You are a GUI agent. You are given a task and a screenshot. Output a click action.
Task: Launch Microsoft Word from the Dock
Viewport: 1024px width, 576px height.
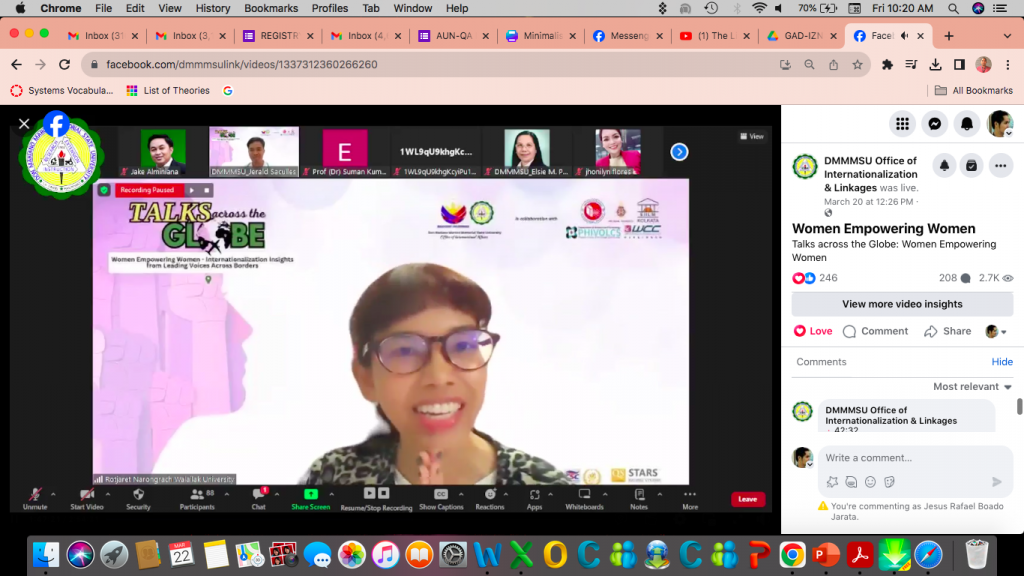487,555
